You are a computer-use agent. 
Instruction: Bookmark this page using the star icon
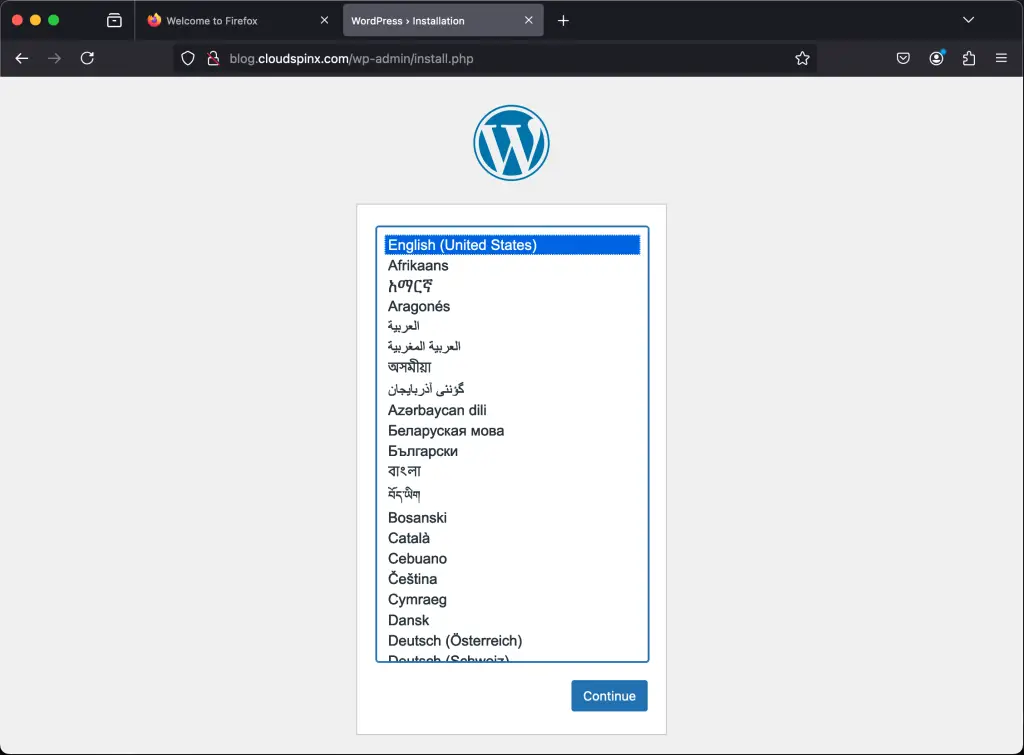[802, 58]
